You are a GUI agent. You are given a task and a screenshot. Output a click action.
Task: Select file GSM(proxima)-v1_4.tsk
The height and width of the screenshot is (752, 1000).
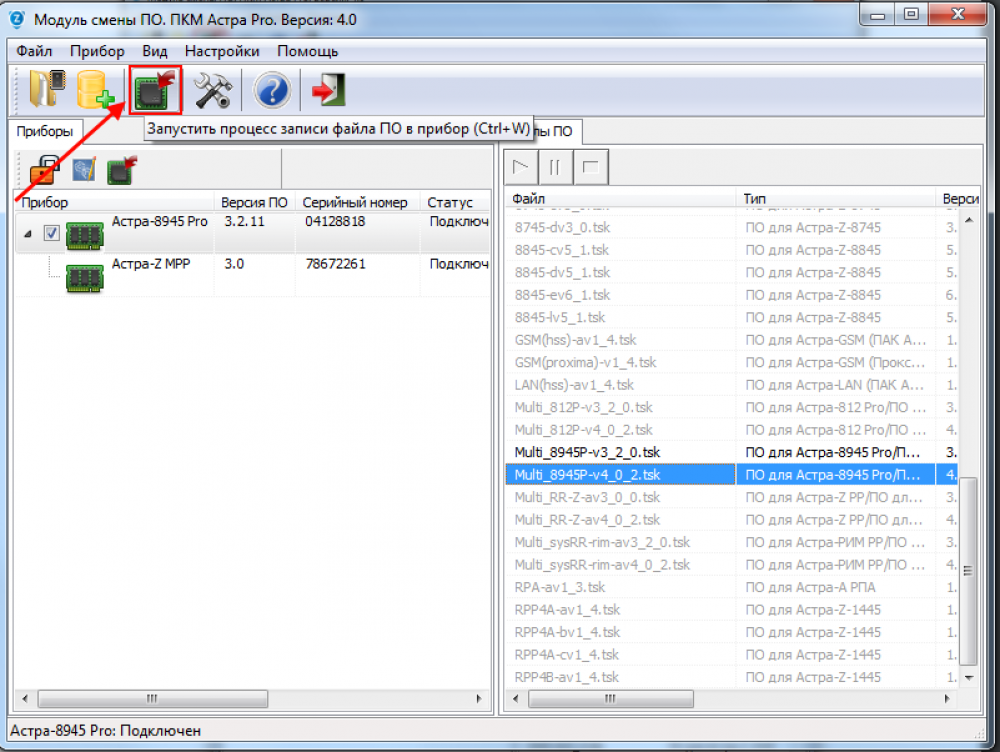pyautogui.click(x=585, y=362)
